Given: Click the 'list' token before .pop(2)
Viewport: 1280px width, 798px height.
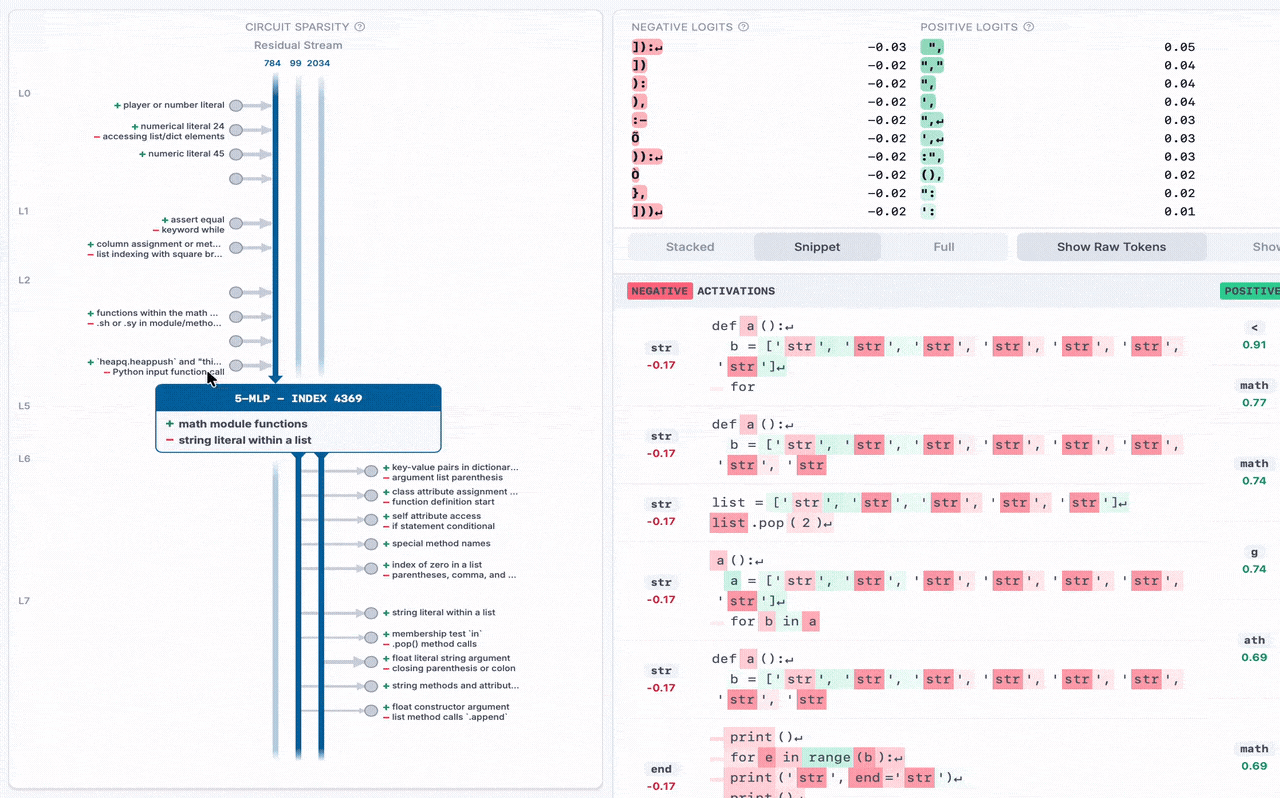Looking at the screenshot, I should [x=728, y=523].
